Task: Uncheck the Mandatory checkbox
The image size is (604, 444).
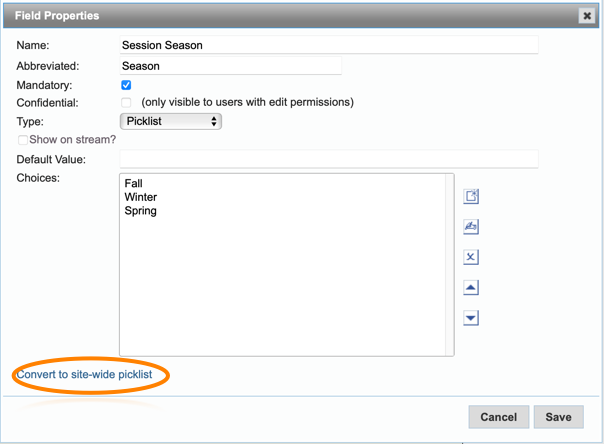Action: (126, 86)
